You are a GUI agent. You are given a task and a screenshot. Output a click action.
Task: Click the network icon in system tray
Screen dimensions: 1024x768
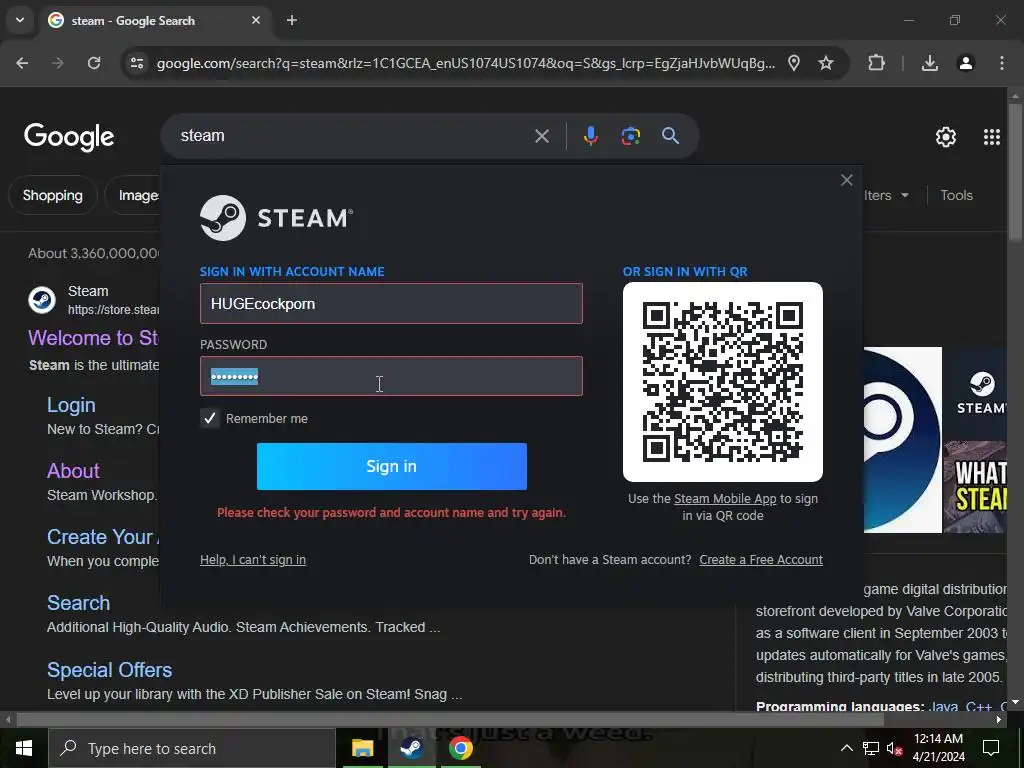[871, 748]
